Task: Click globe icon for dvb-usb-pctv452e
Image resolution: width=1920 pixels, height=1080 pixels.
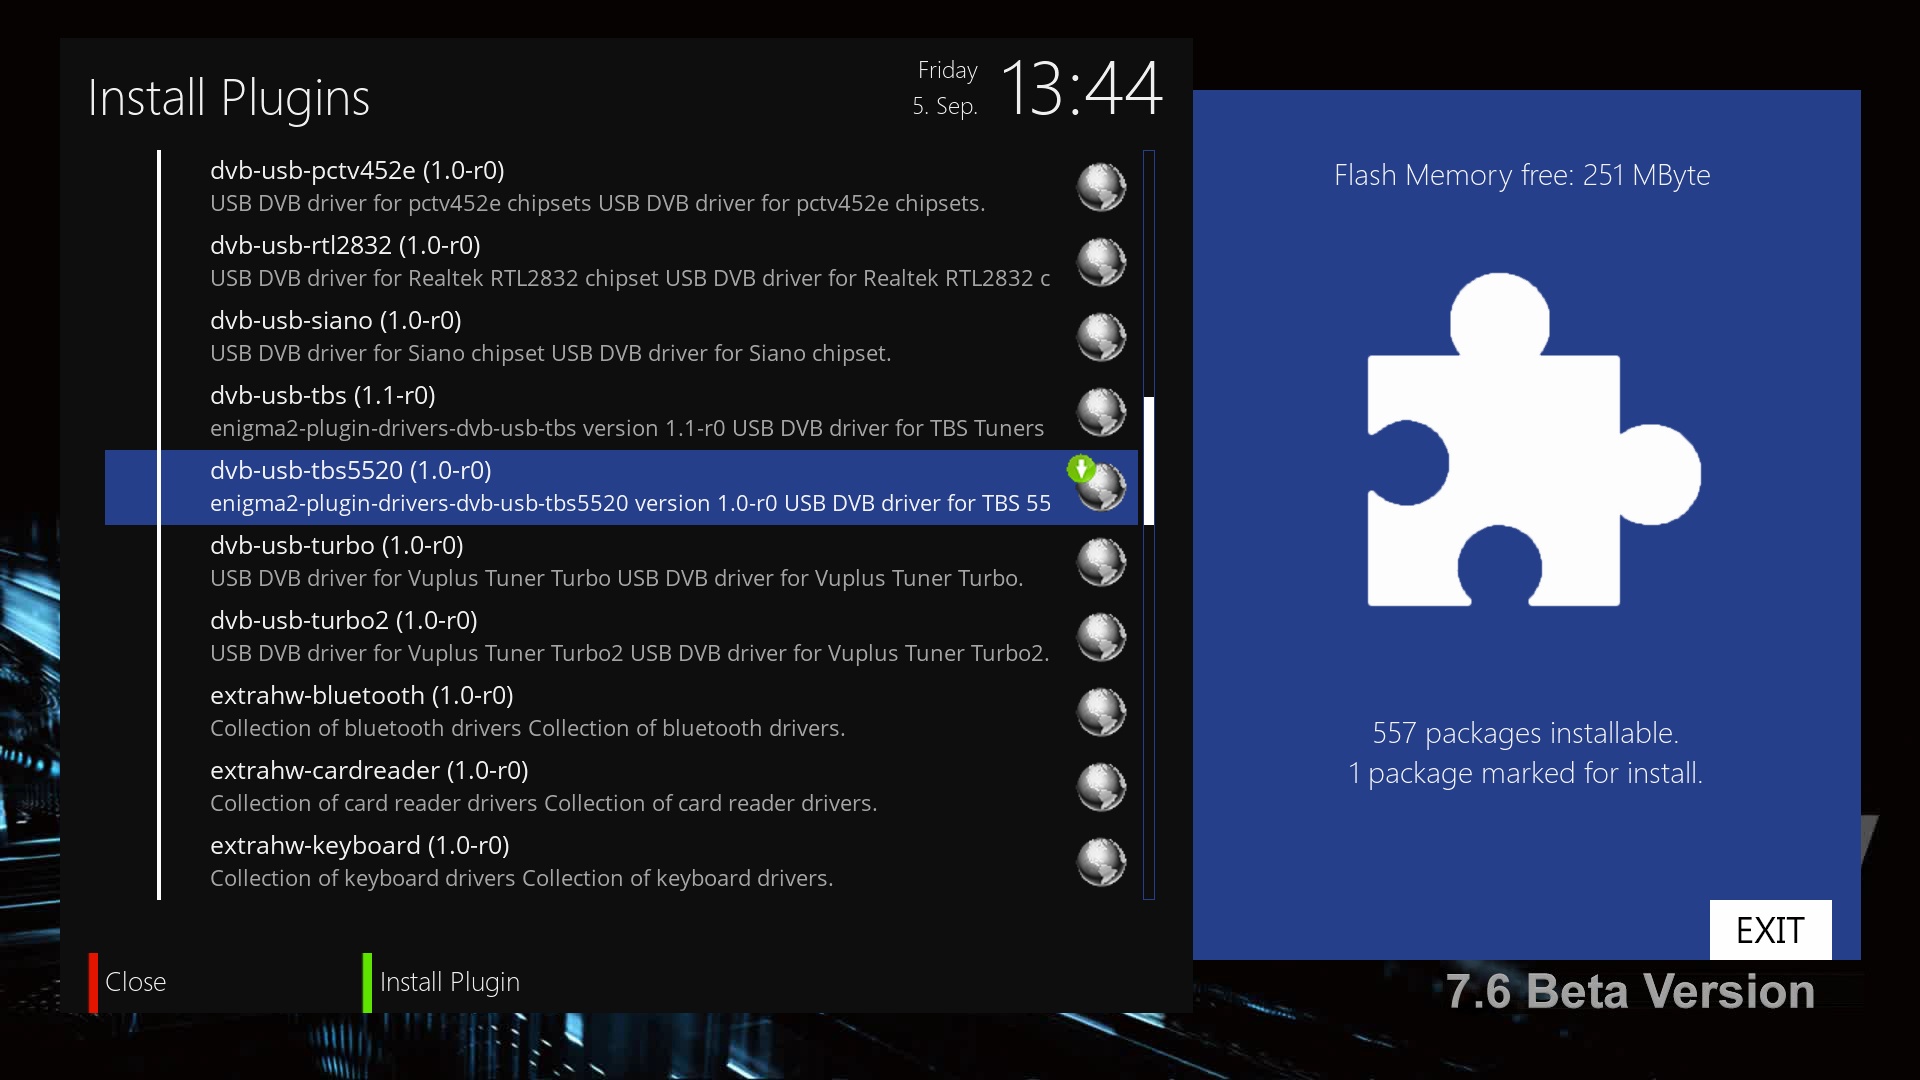Action: pos(1101,187)
